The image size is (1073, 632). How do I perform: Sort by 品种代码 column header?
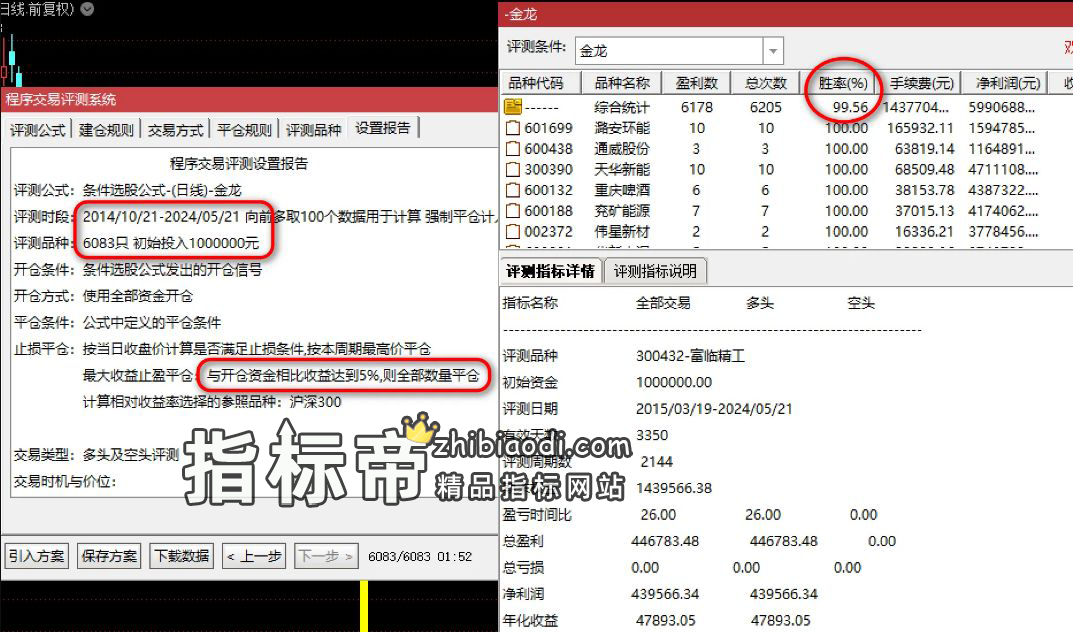(x=541, y=83)
